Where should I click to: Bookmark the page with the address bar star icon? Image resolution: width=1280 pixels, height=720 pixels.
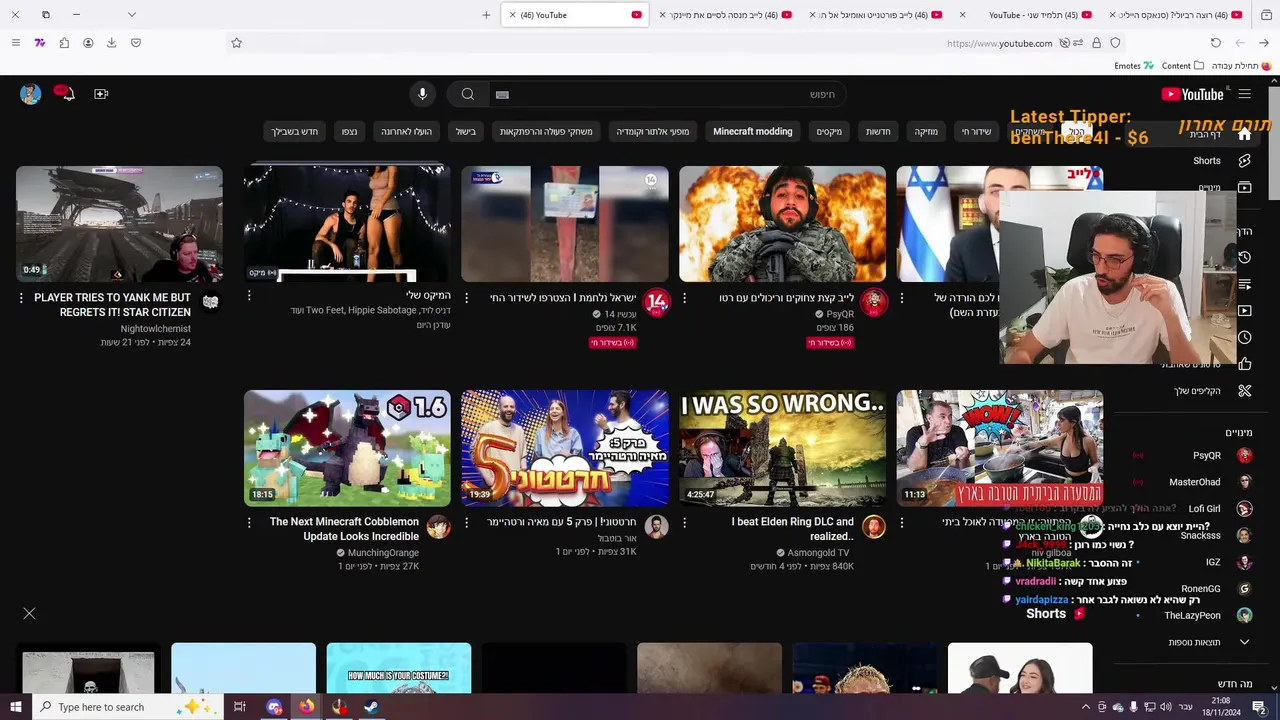[237, 43]
